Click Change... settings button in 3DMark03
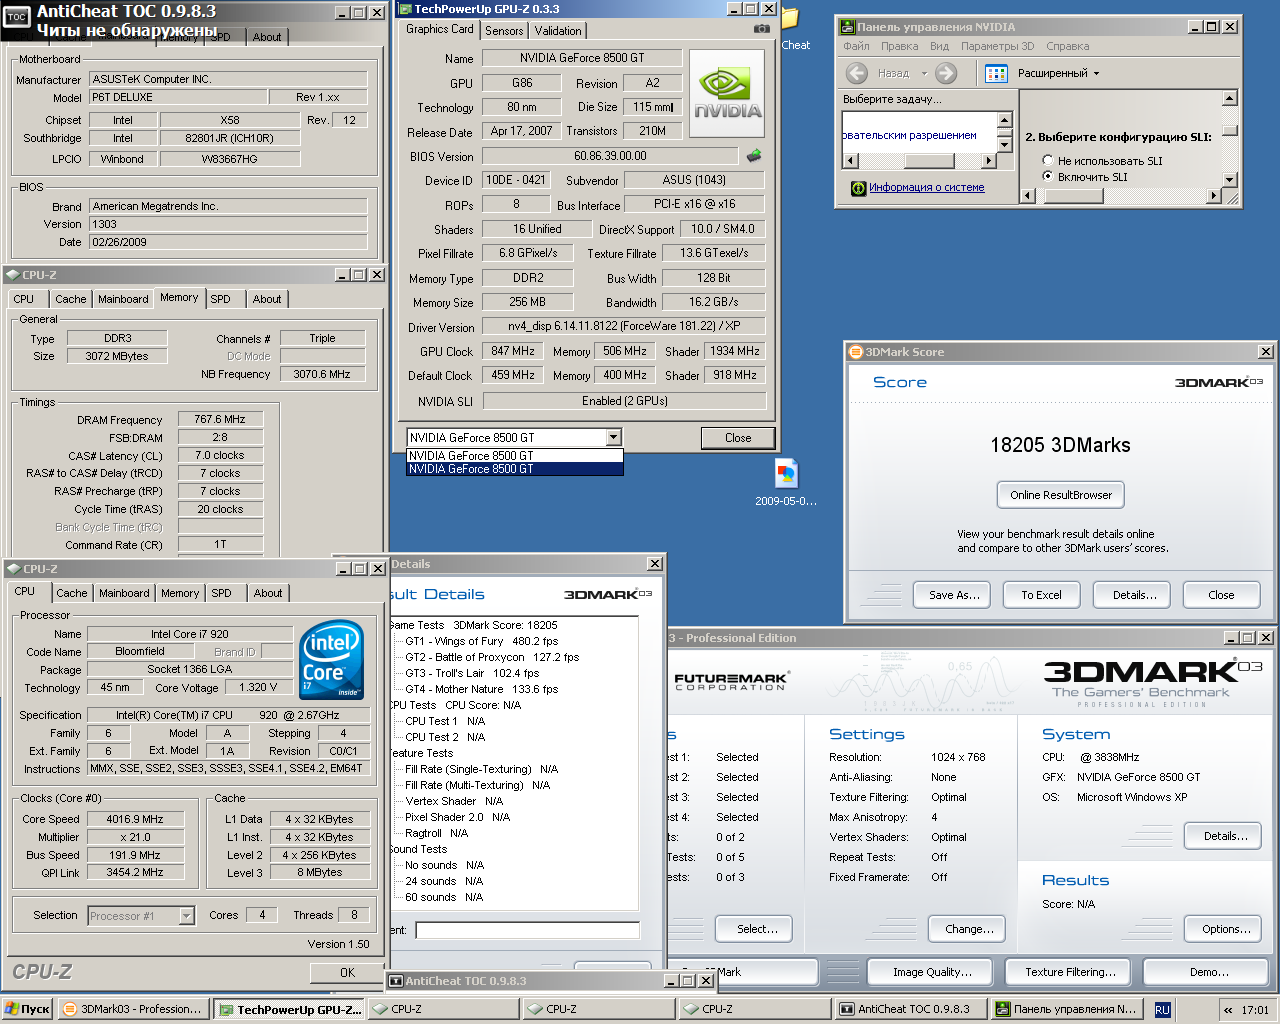 [x=968, y=929]
